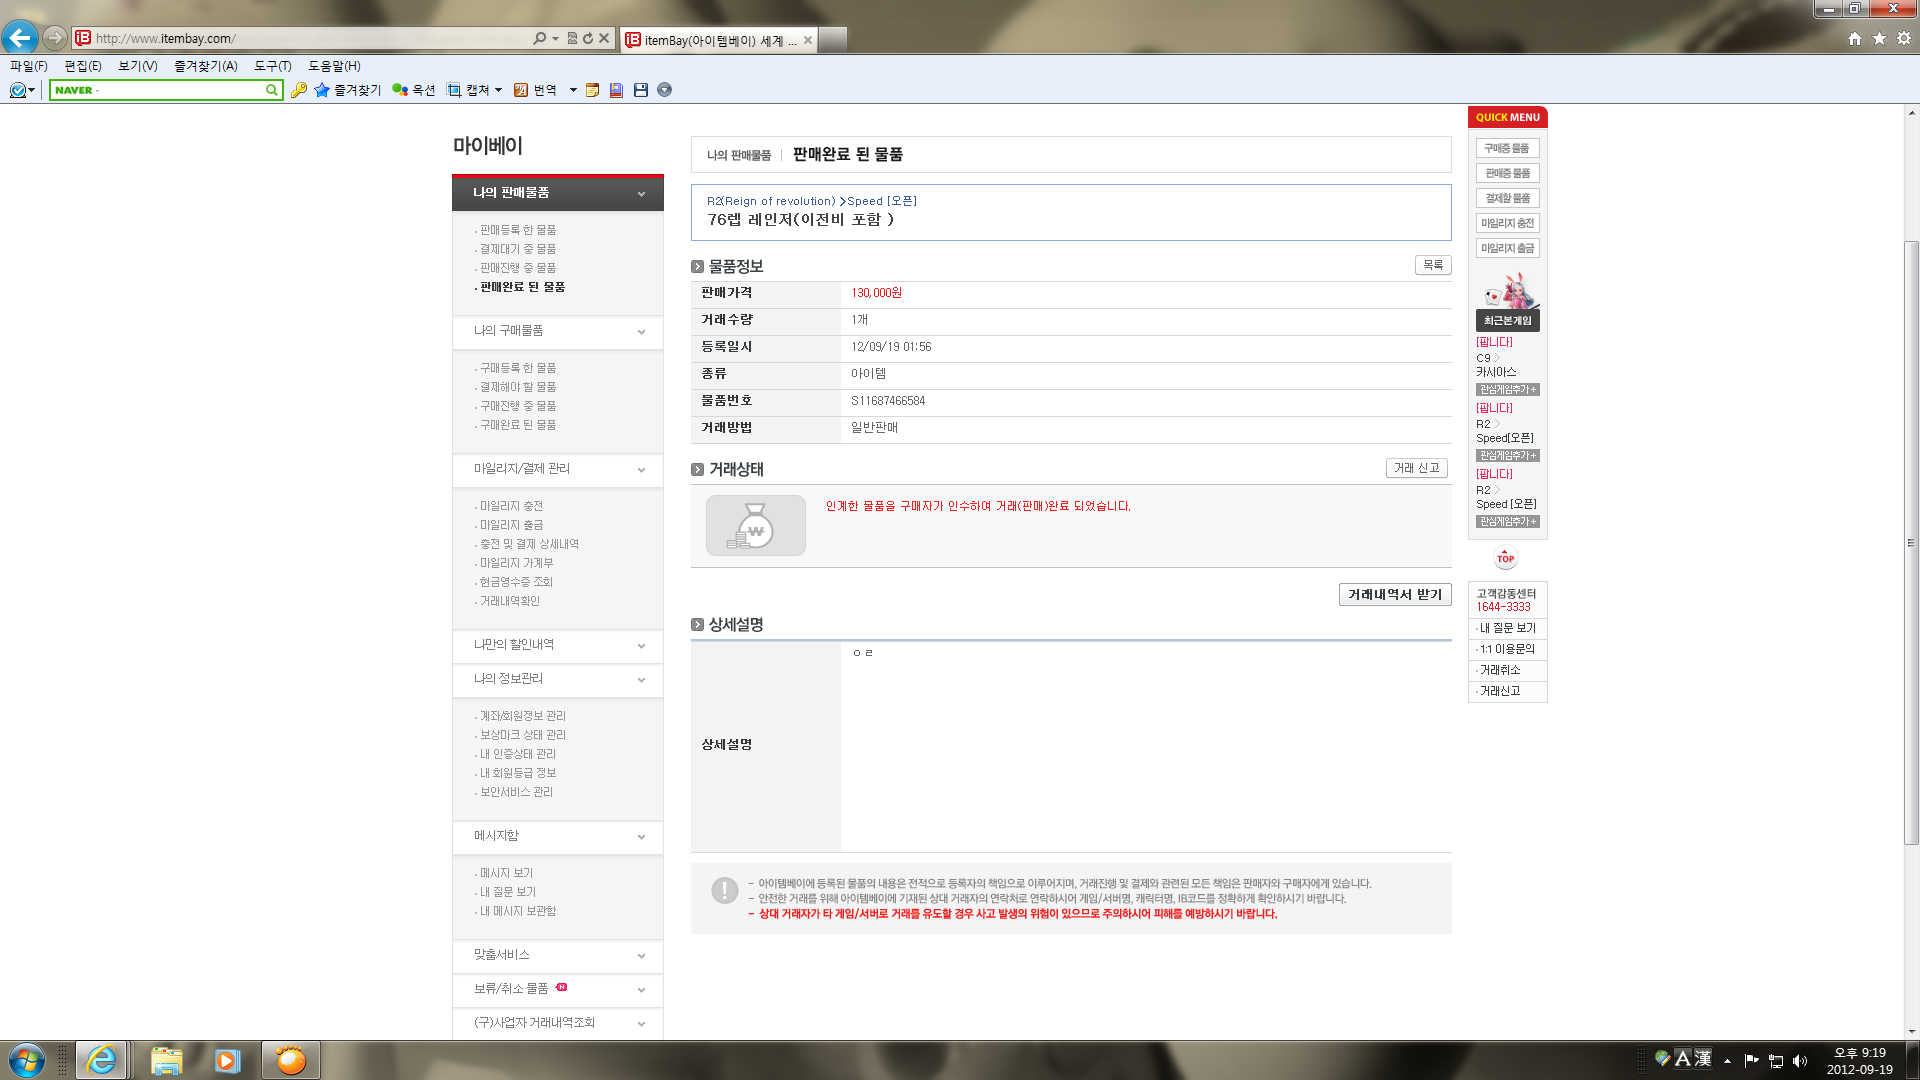Expand the 나만의 할인내역 sidebar section

tap(641, 646)
